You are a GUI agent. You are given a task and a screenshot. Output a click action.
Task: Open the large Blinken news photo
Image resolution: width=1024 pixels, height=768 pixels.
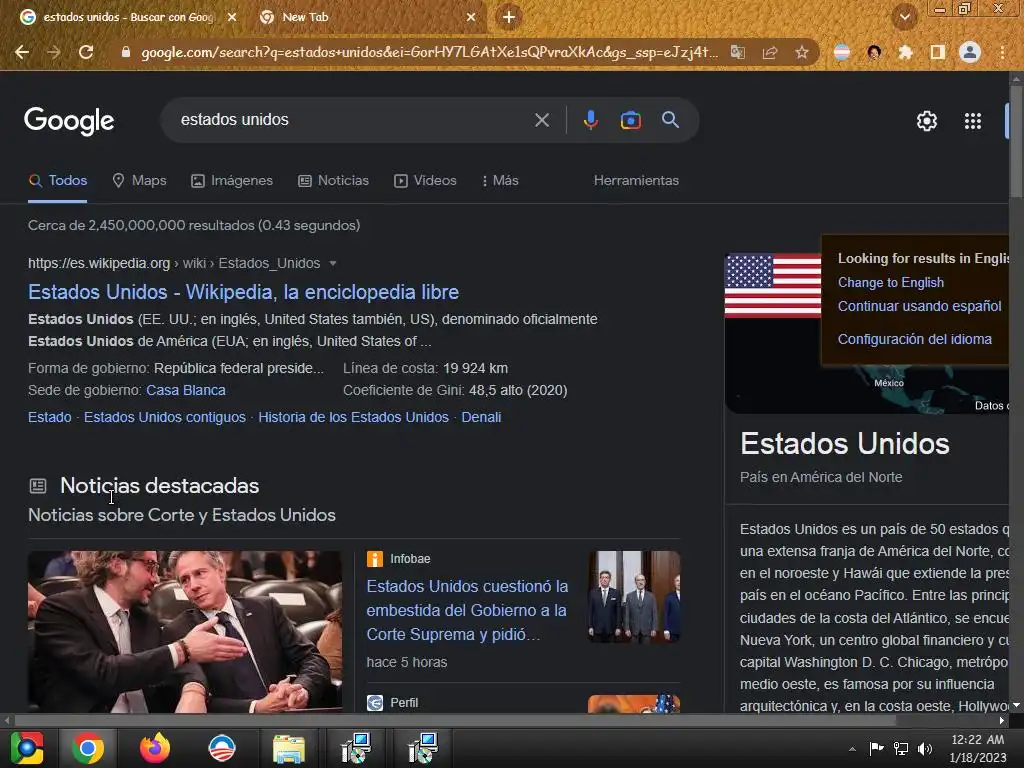[185, 631]
